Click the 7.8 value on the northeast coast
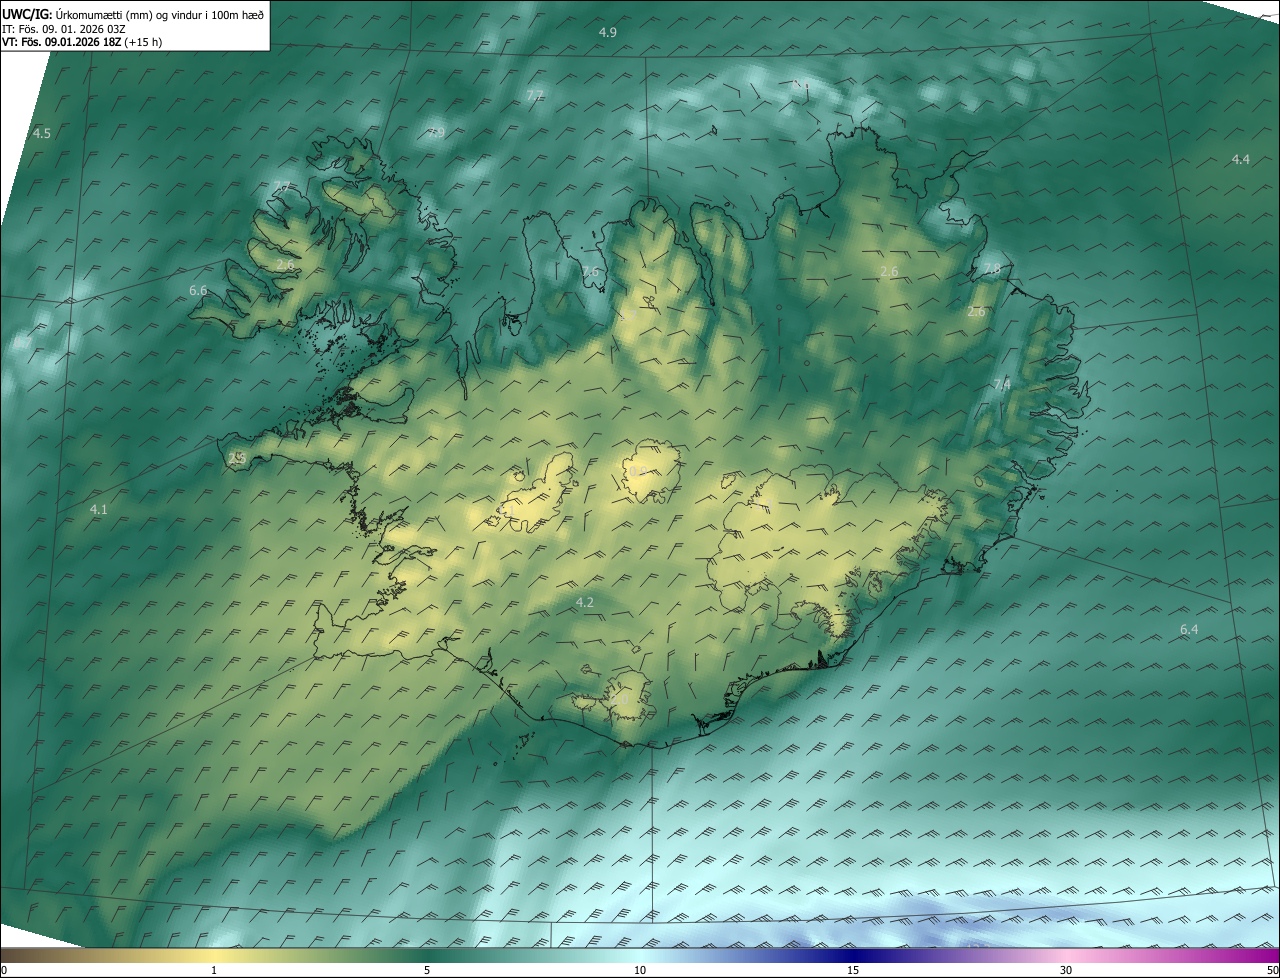The image size is (1280, 978). (992, 268)
